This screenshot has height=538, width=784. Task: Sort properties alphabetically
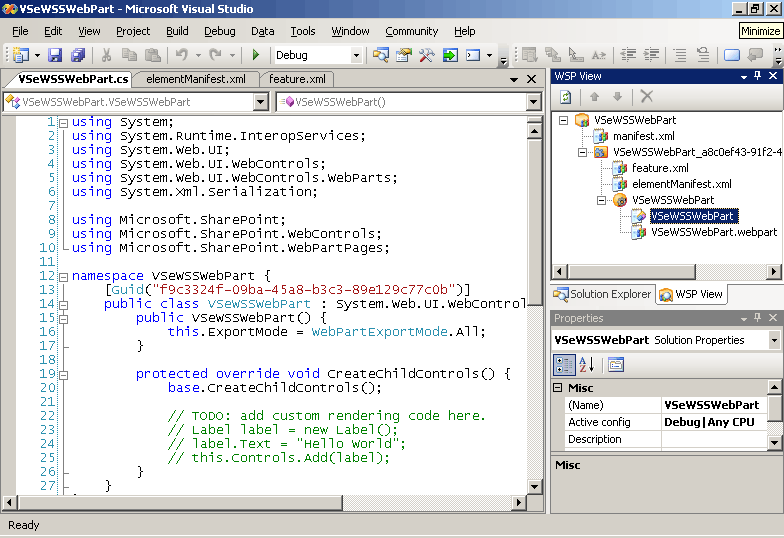tap(586, 365)
